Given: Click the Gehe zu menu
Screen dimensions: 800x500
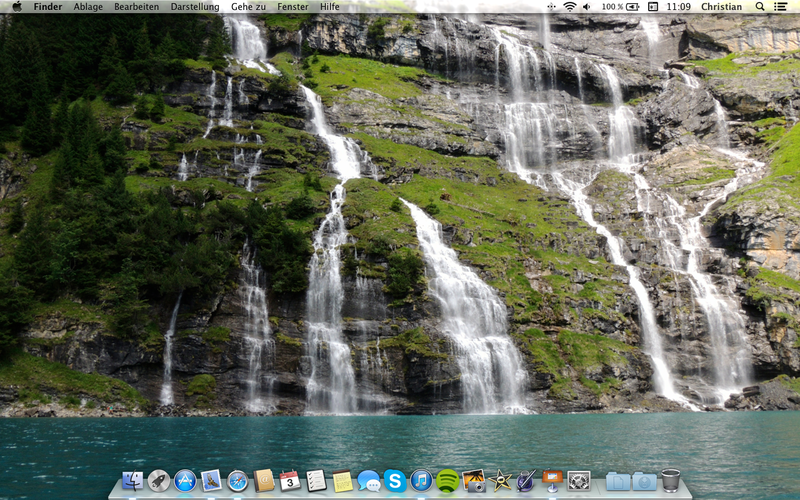Looking at the screenshot, I should point(248,7).
